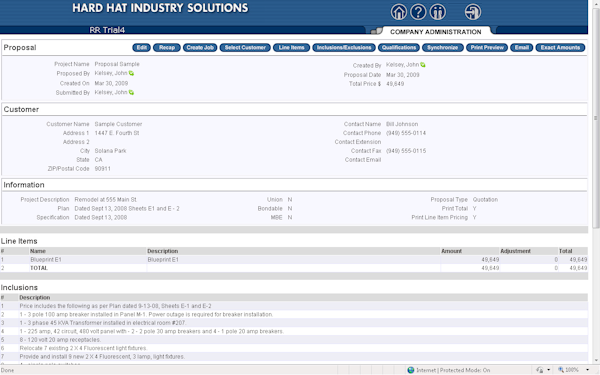This screenshot has width=600, height=375.
Task: Select the Company Administration tab
Action: point(435,32)
